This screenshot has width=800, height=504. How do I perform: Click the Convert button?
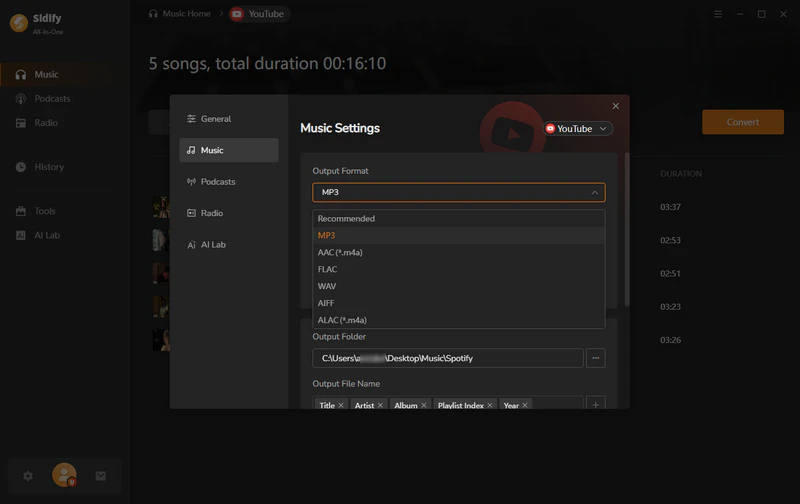point(743,122)
